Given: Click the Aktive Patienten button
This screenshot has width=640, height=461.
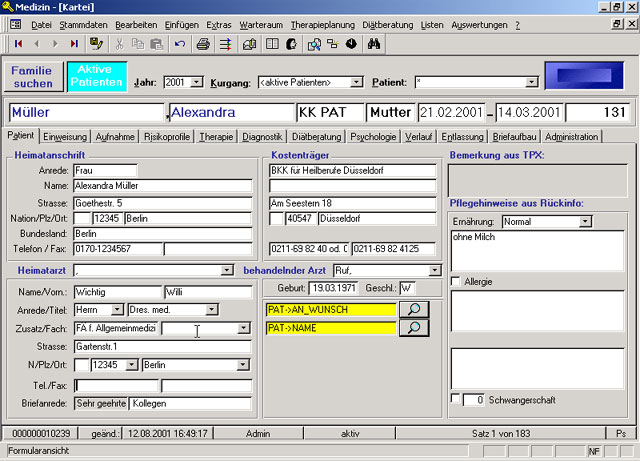Looking at the screenshot, I should [x=97, y=76].
